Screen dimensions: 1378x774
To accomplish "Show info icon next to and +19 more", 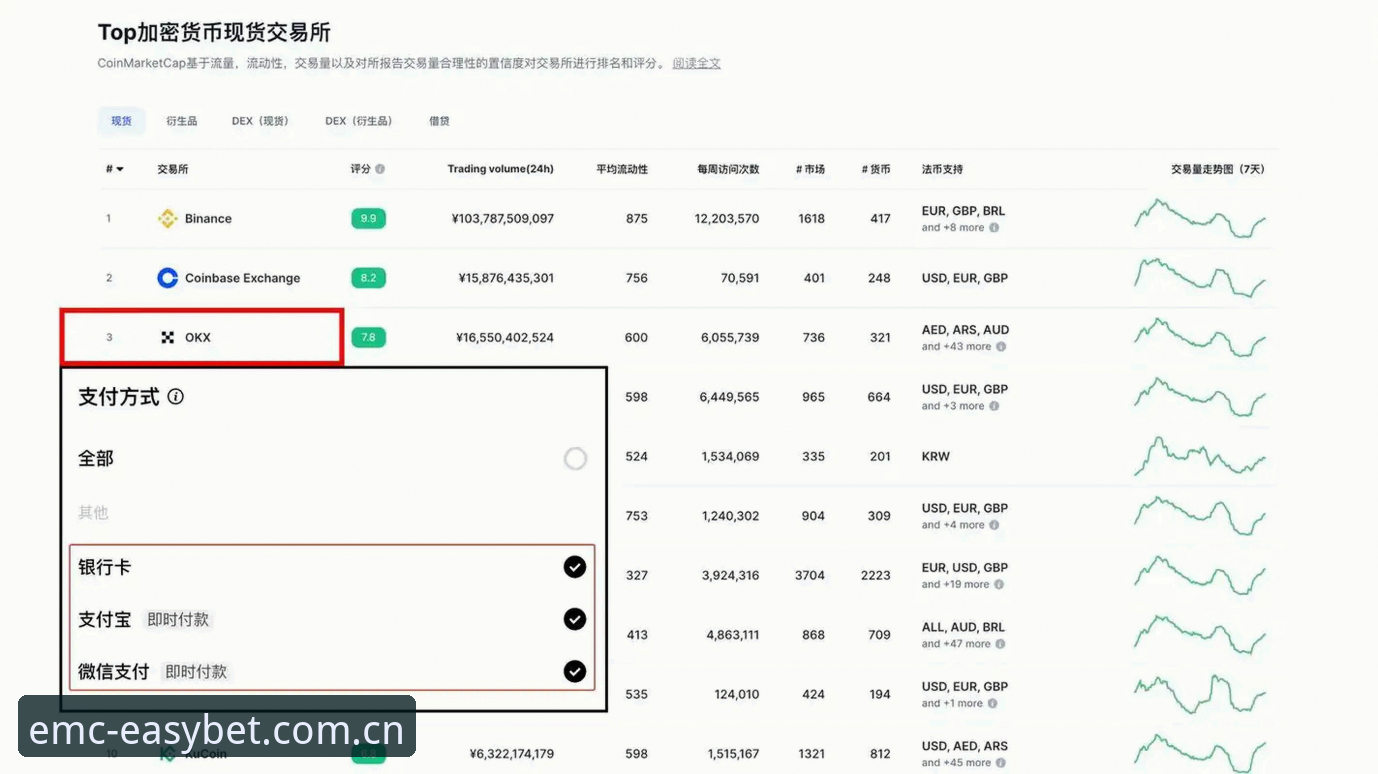I will tap(1000, 585).
